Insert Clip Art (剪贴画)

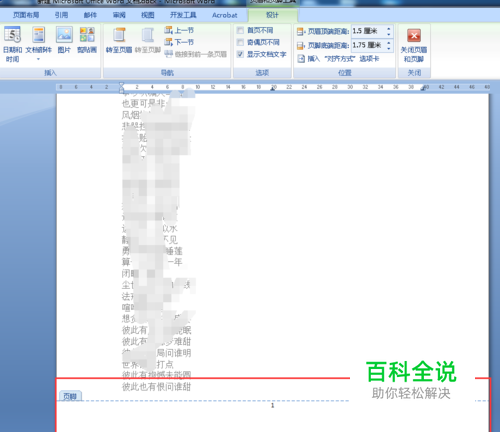pyautogui.click(x=87, y=41)
